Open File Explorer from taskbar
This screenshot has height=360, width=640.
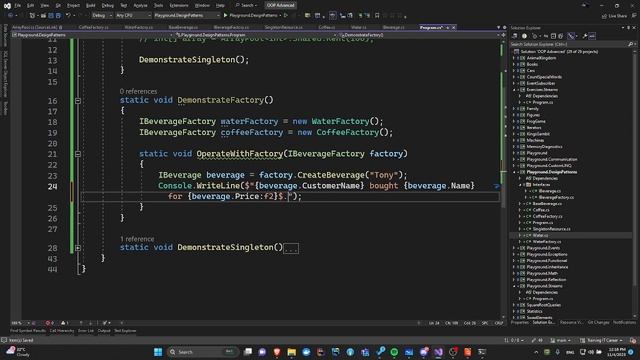click(x=291, y=352)
